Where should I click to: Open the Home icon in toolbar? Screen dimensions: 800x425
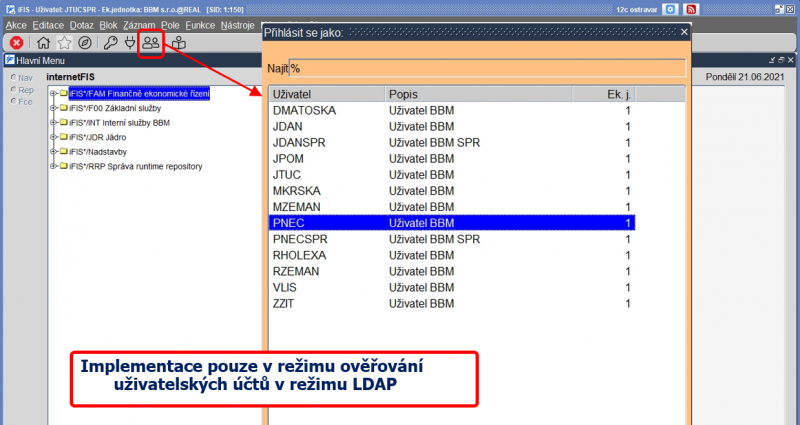coord(44,43)
